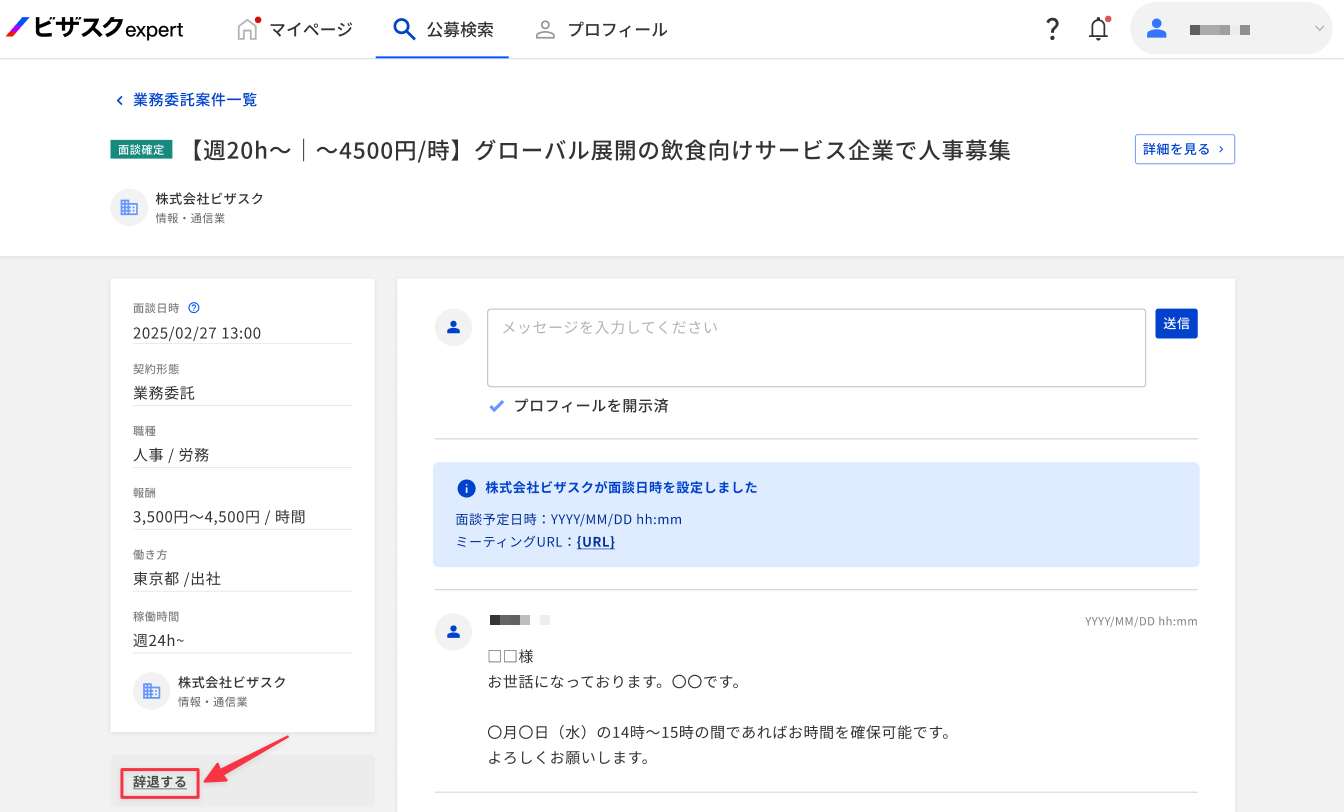Click the user avatar icon in header
Image resolution: width=1344 pixels, height=812 pixels.
1157,29
